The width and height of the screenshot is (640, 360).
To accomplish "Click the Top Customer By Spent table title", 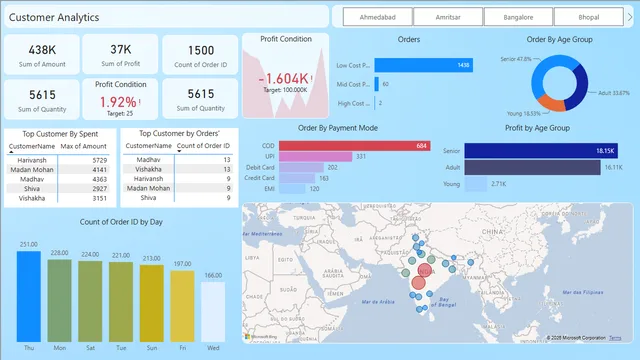I will coord(60,134).
